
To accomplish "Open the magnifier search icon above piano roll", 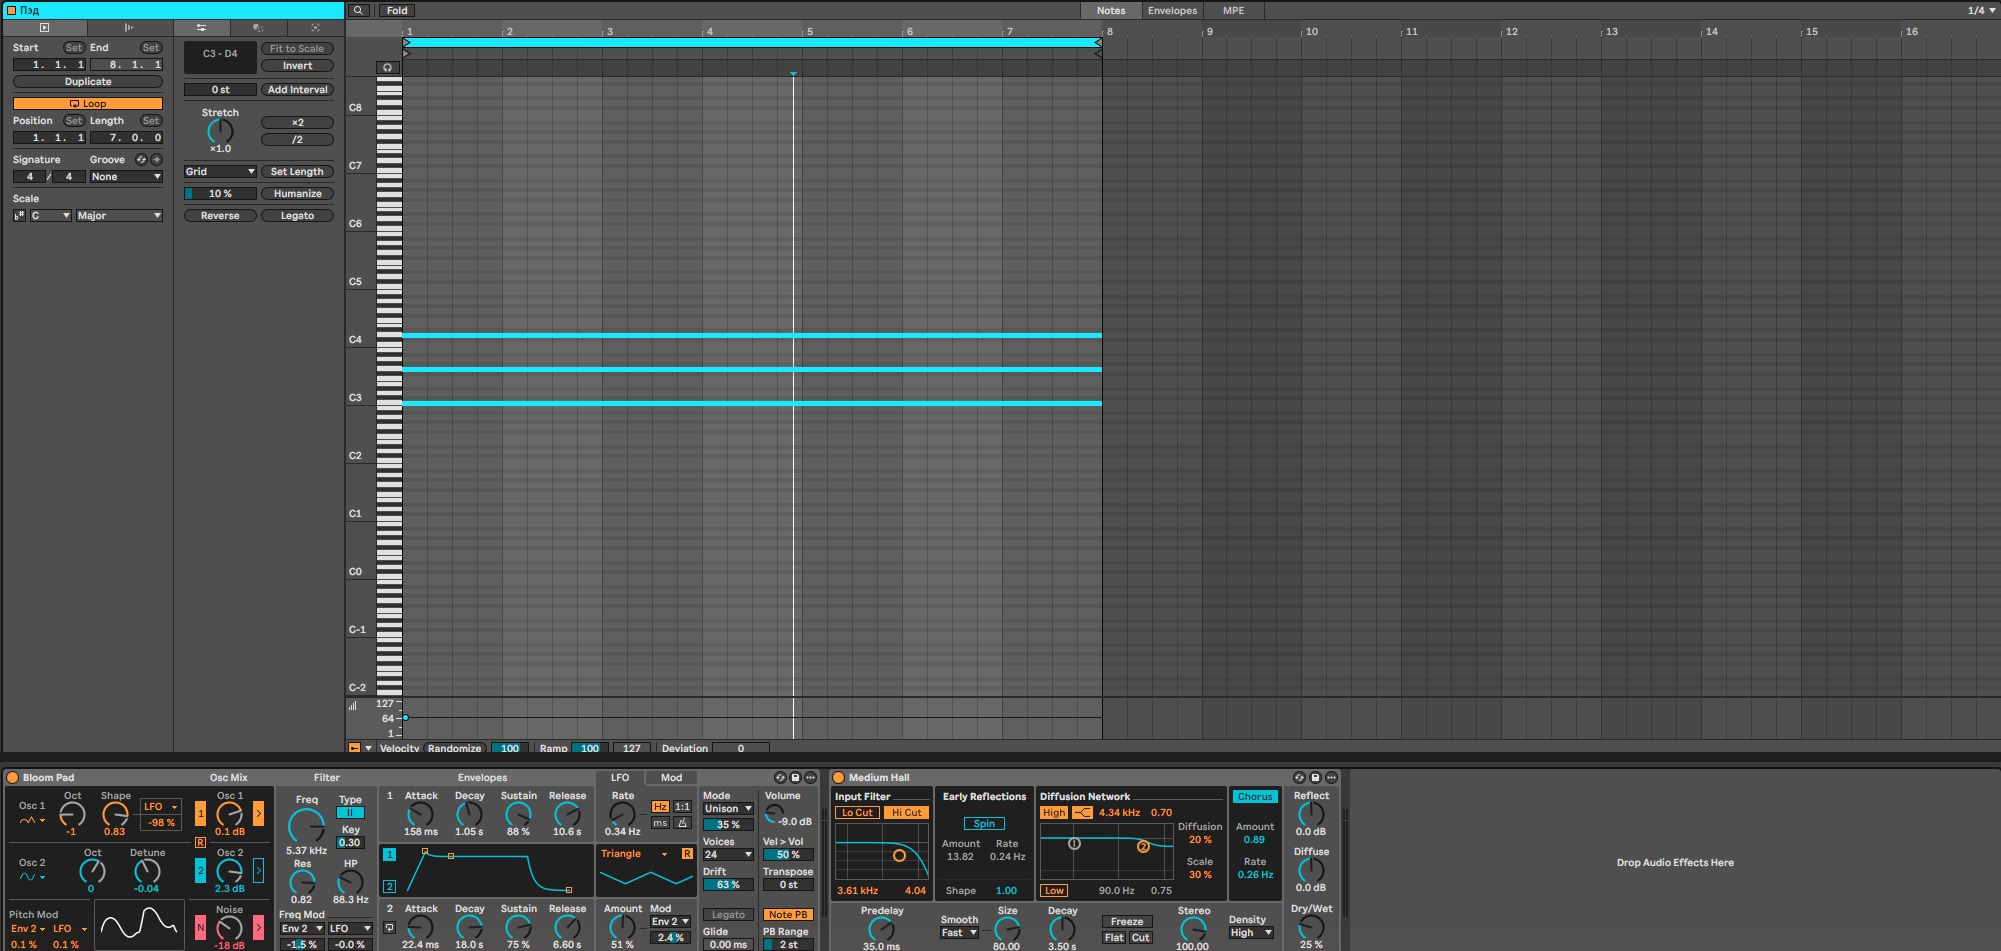I will click(358, 11).
